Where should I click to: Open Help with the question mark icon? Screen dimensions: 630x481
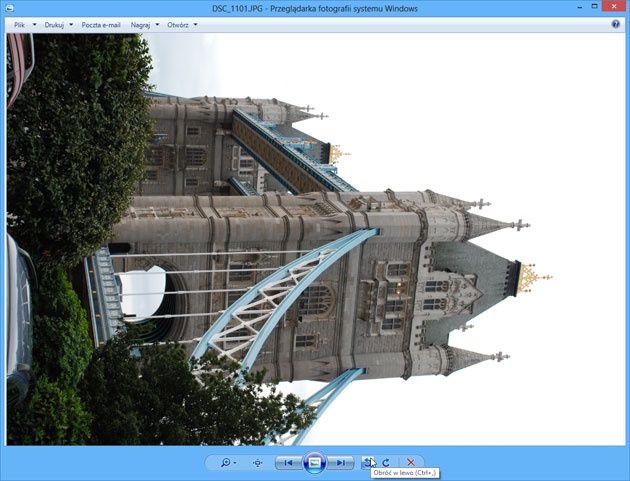[616, 24]
